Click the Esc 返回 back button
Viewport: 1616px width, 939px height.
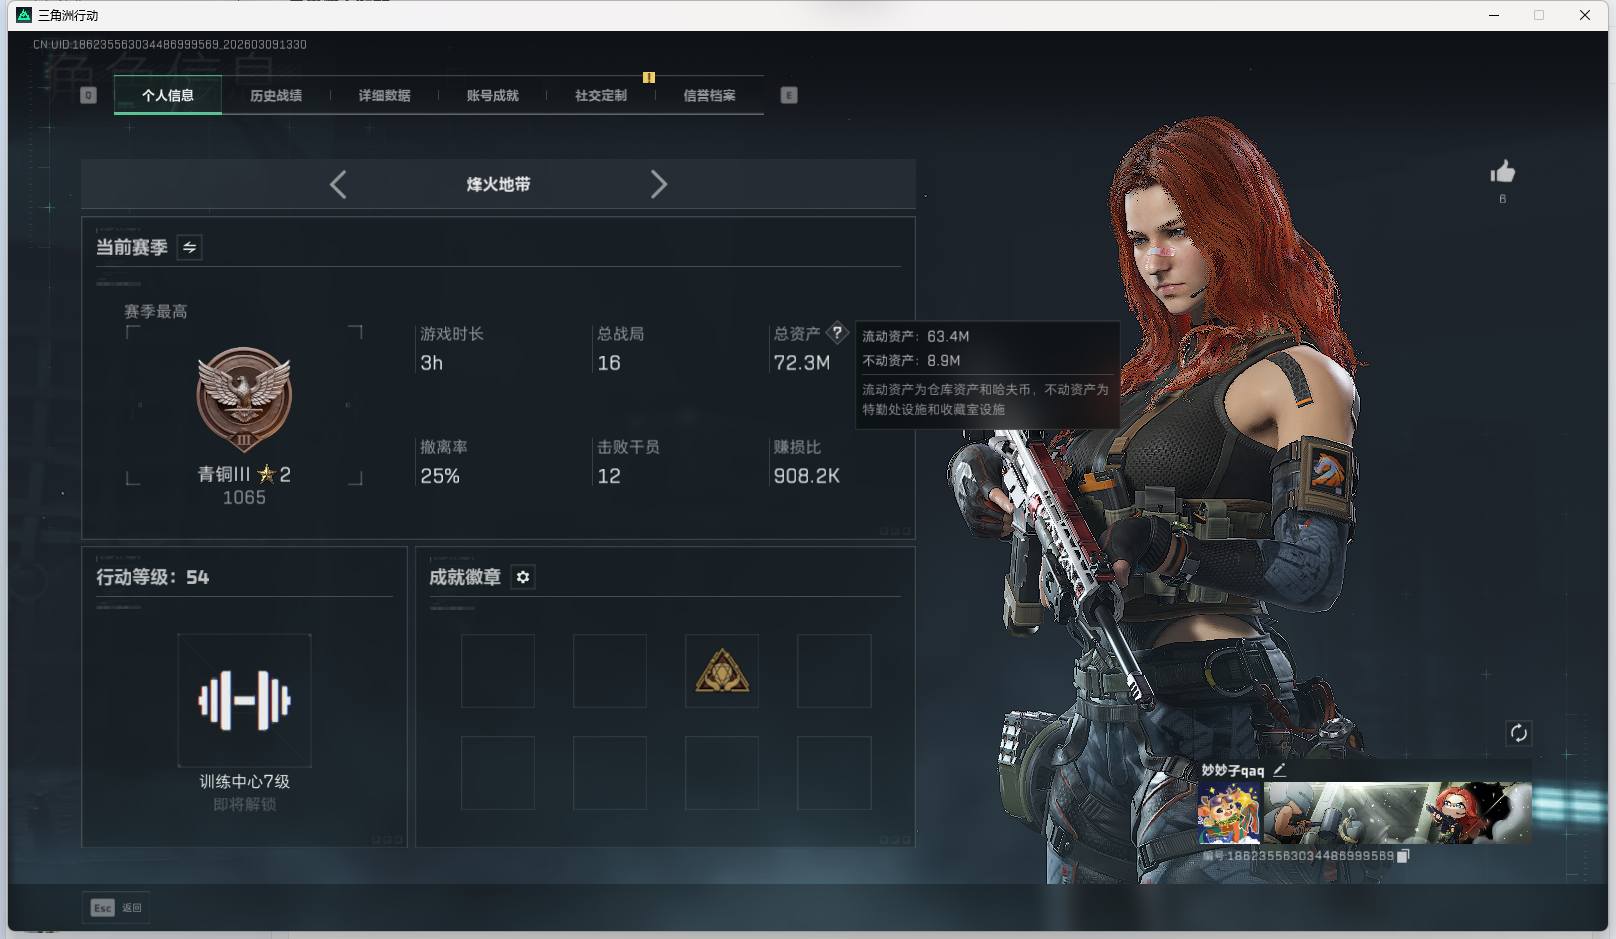pos(116,908)
